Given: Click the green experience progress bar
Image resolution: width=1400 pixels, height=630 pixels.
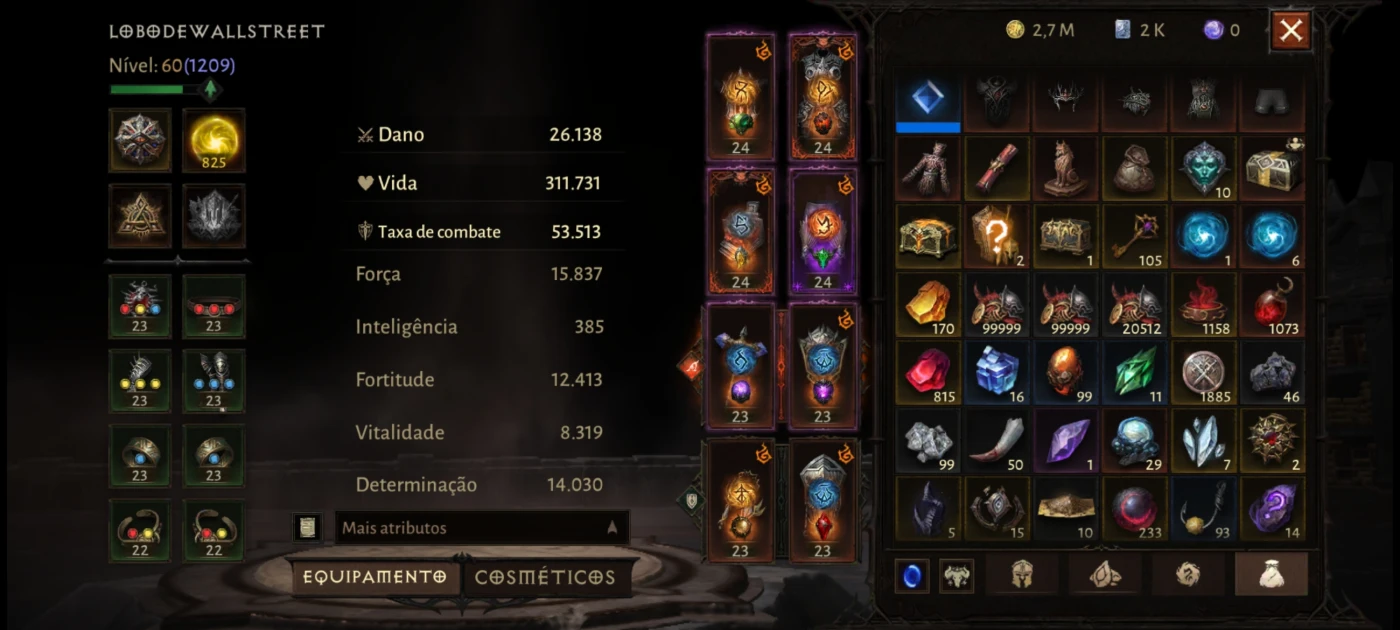Looking at the screenshot, I should click(x=153, y=90).
